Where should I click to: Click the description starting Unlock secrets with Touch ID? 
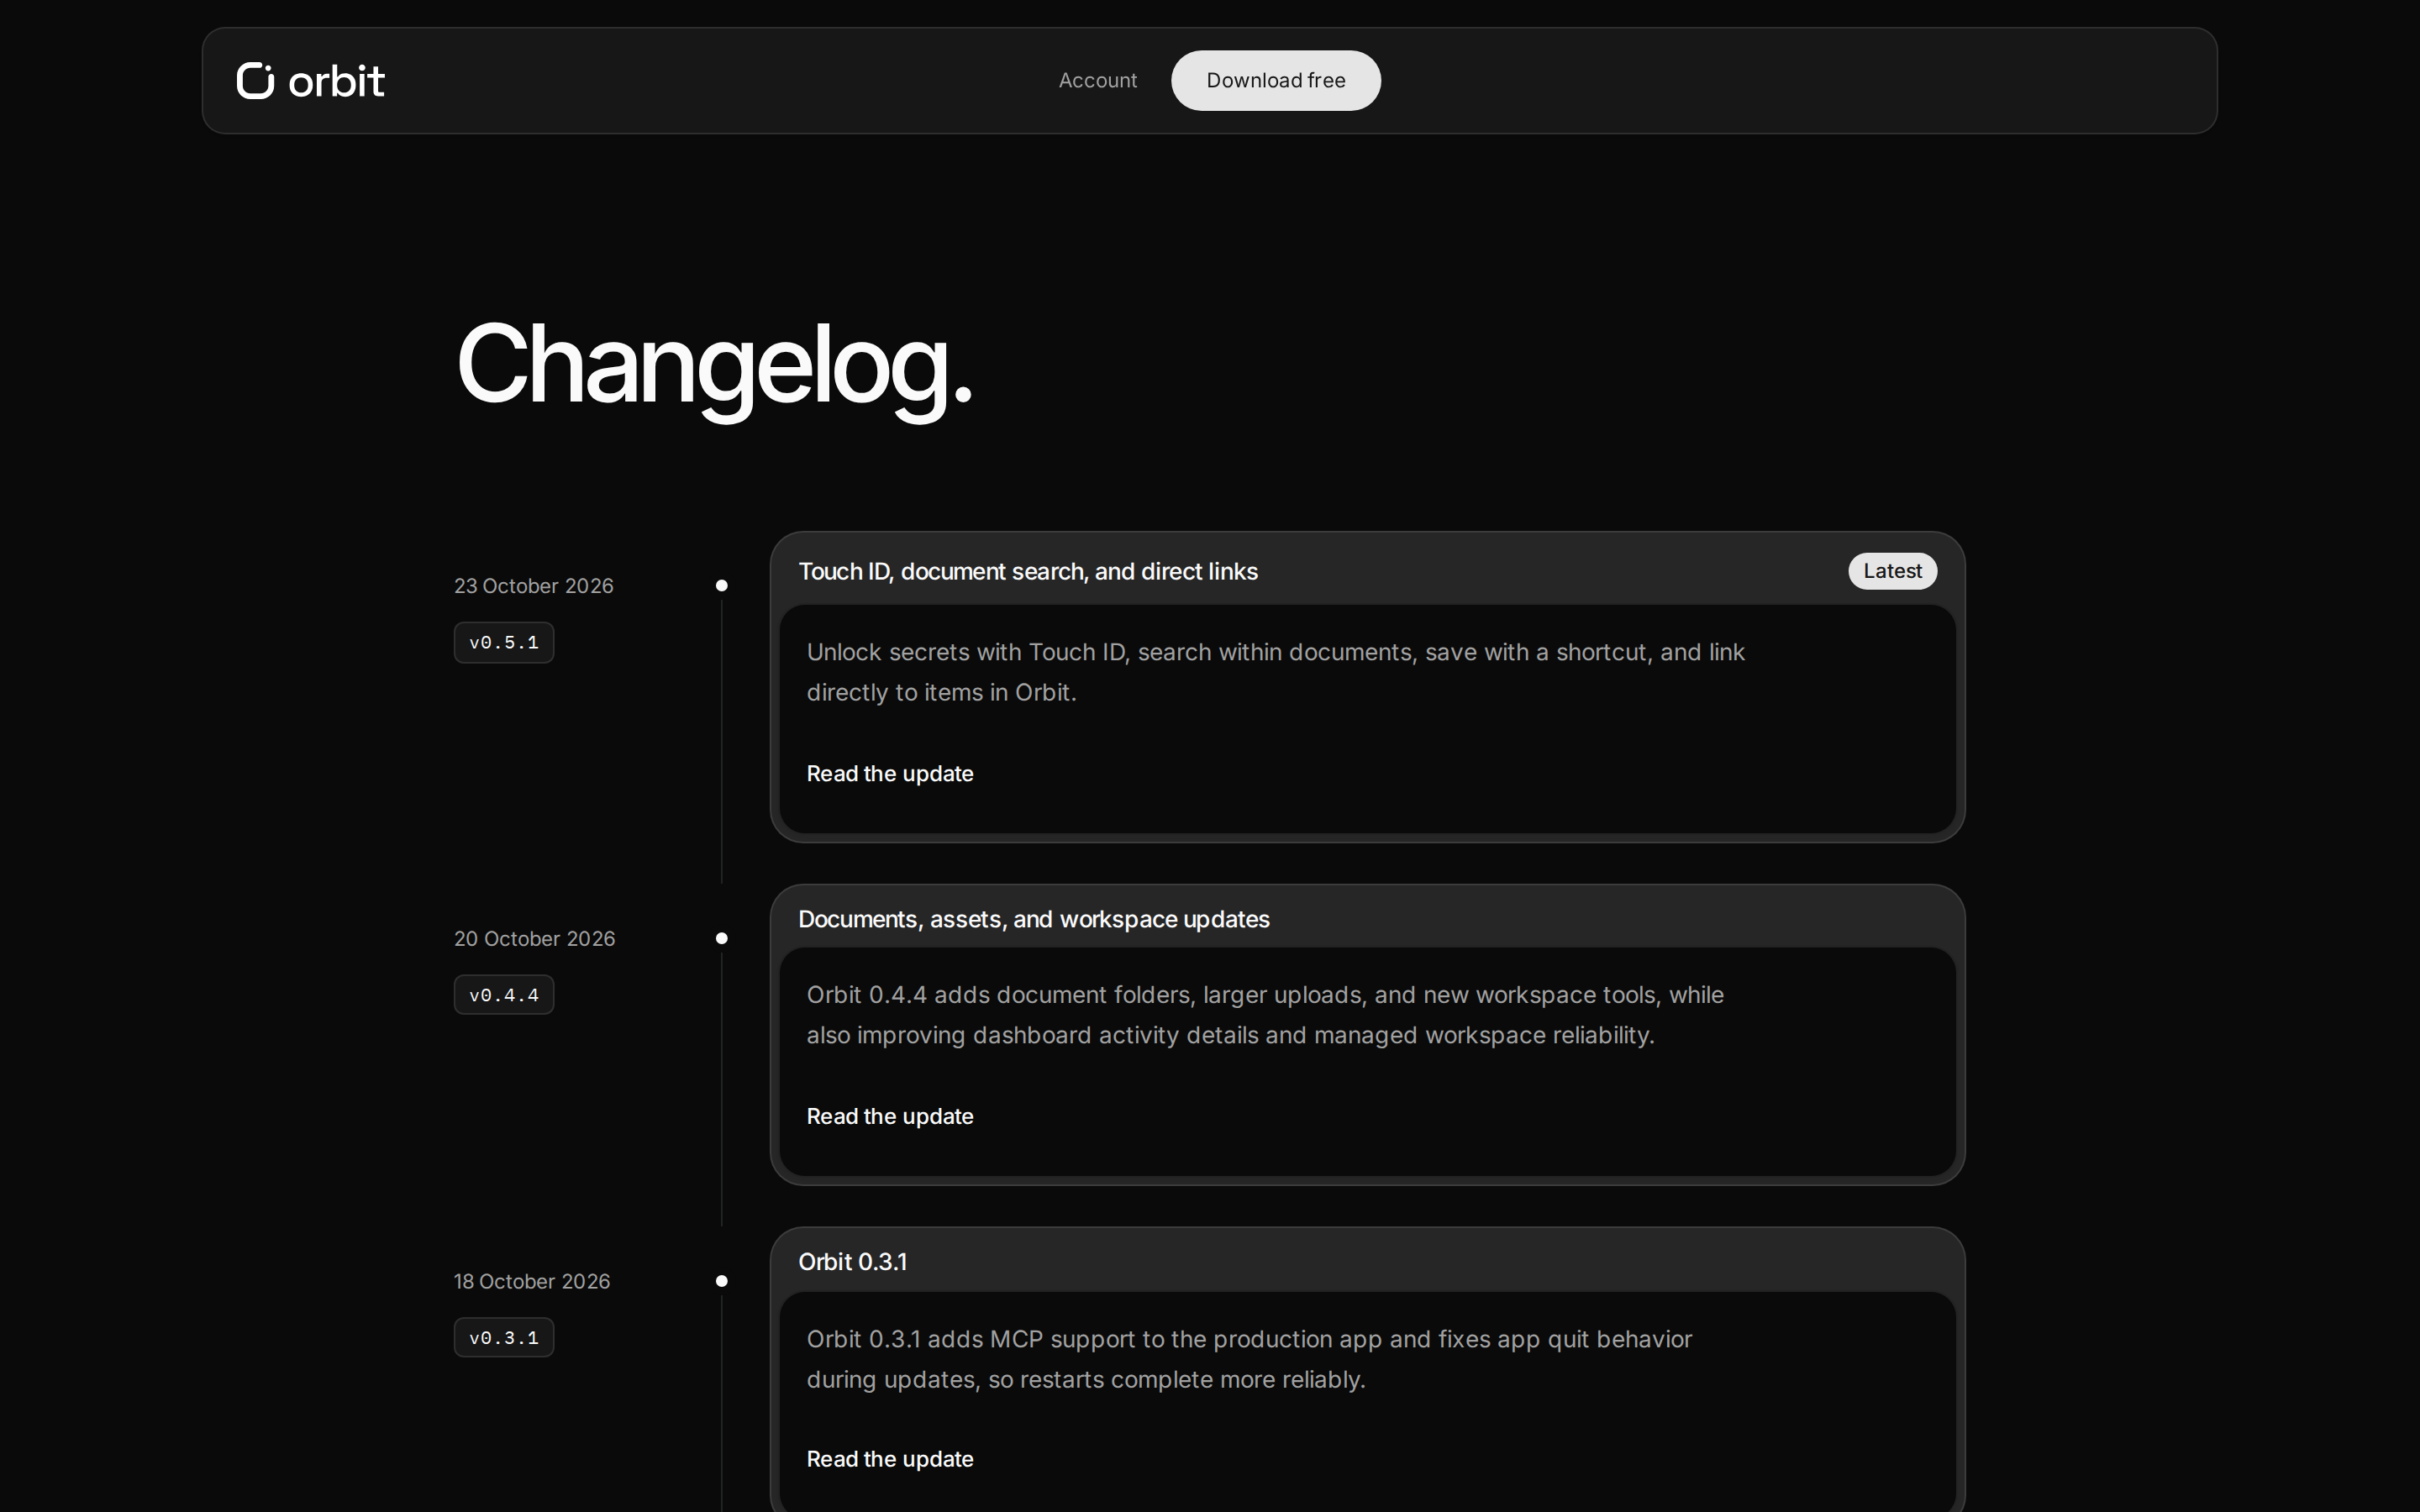click(x=1275, y=672)
